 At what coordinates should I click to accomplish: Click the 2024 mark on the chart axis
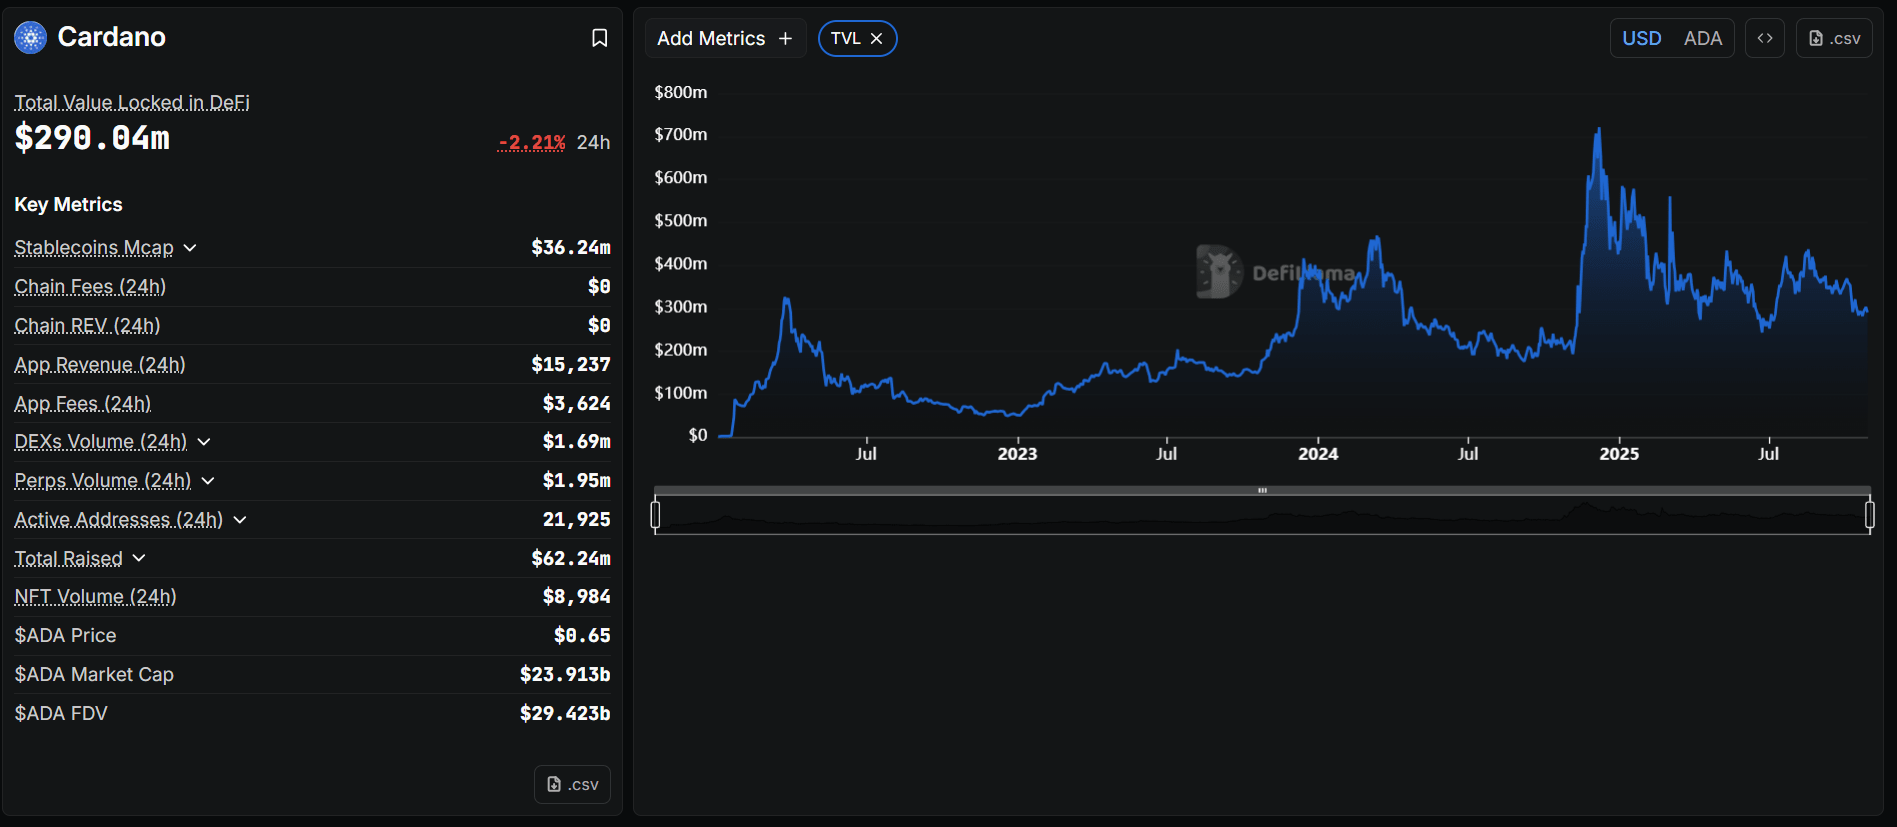(x=1317, y=453)
